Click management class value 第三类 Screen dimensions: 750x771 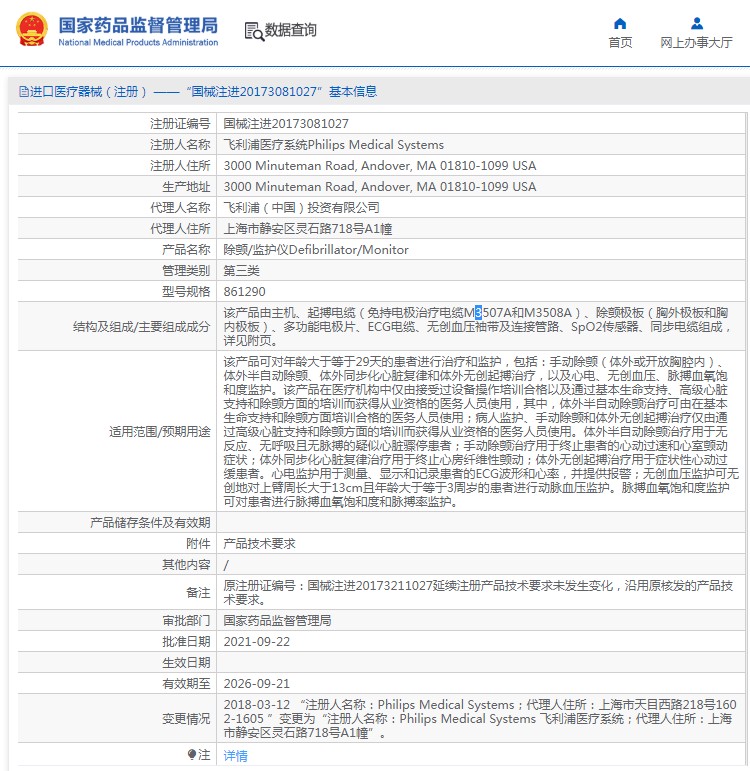241,270
